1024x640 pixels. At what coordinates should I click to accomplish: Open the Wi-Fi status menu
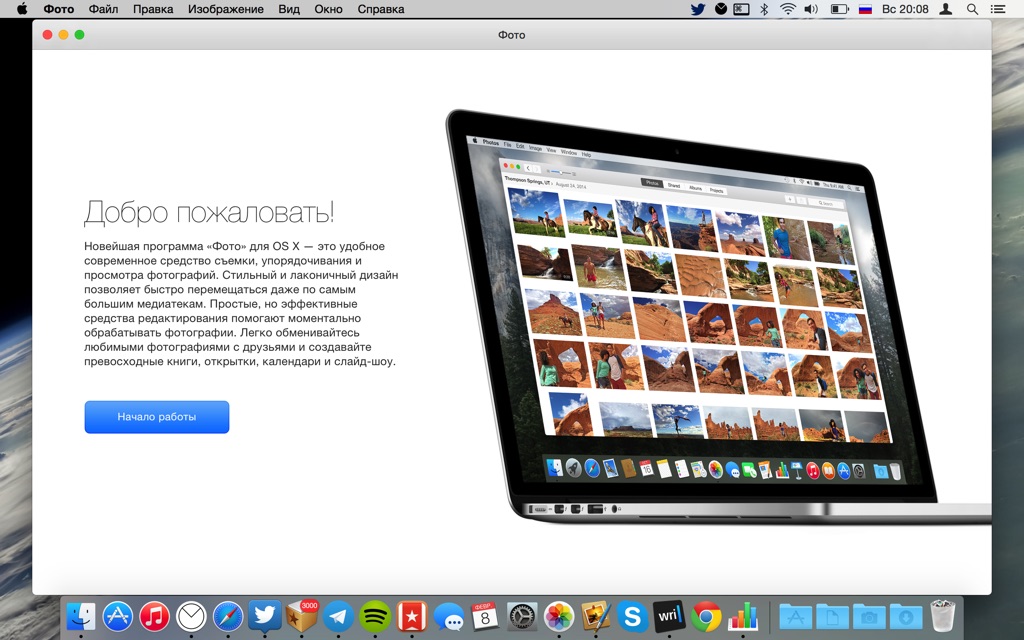tap(788, 9)
